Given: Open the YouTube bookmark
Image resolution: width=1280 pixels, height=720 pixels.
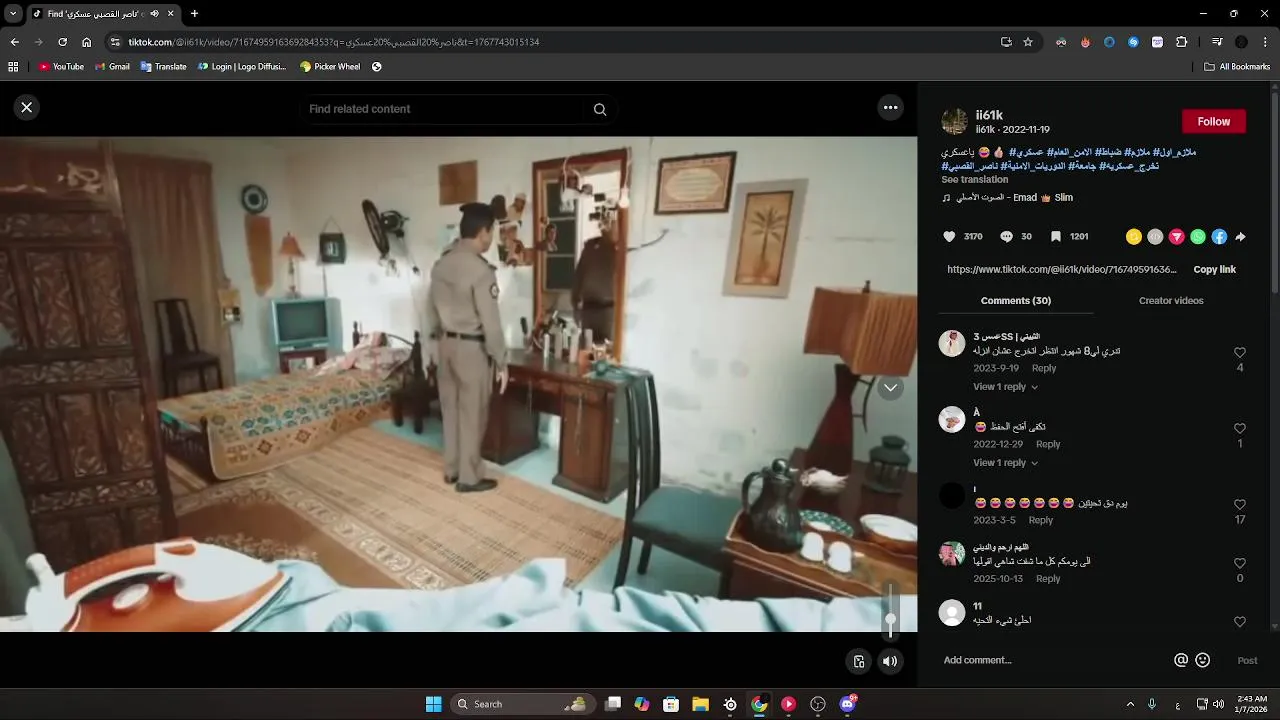Looking at the screenshot, I should pos(61,67).
